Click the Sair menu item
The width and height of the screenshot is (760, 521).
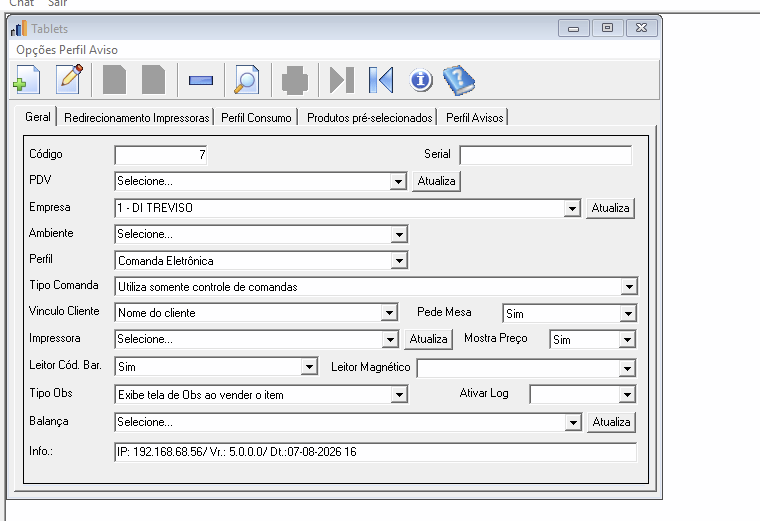[57, 3]
